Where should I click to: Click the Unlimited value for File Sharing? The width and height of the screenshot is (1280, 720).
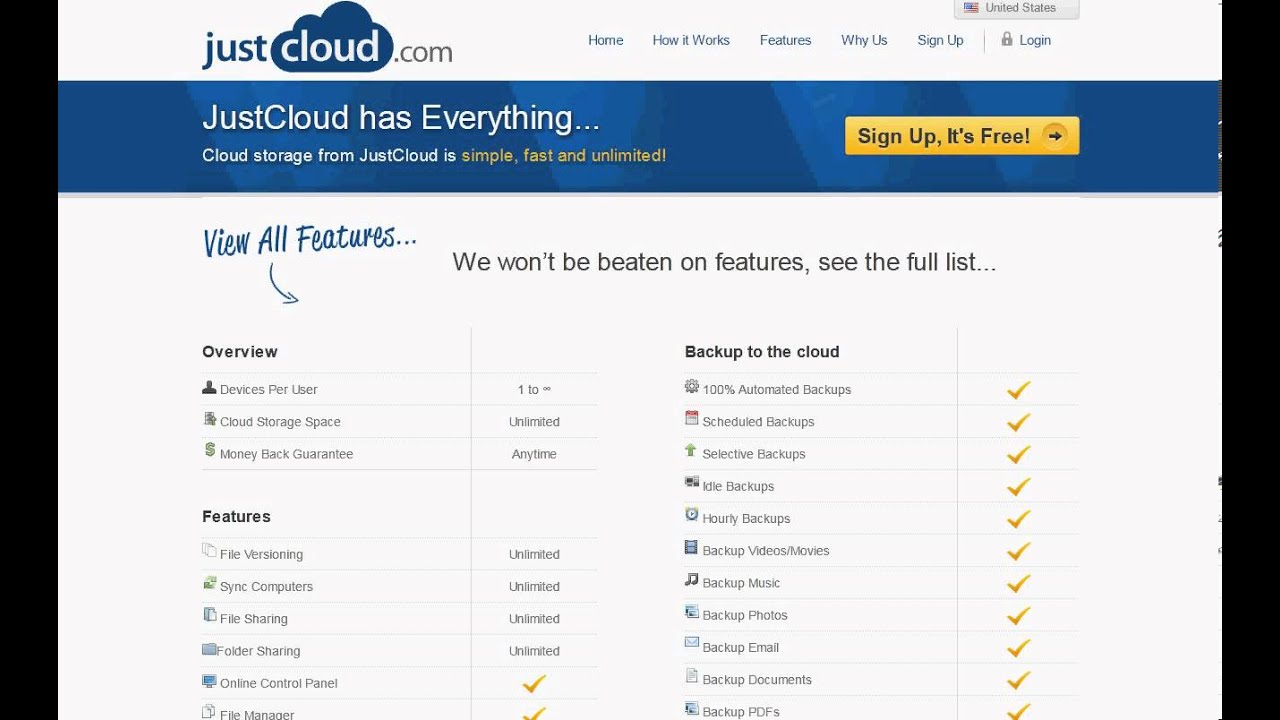(534, 619)
